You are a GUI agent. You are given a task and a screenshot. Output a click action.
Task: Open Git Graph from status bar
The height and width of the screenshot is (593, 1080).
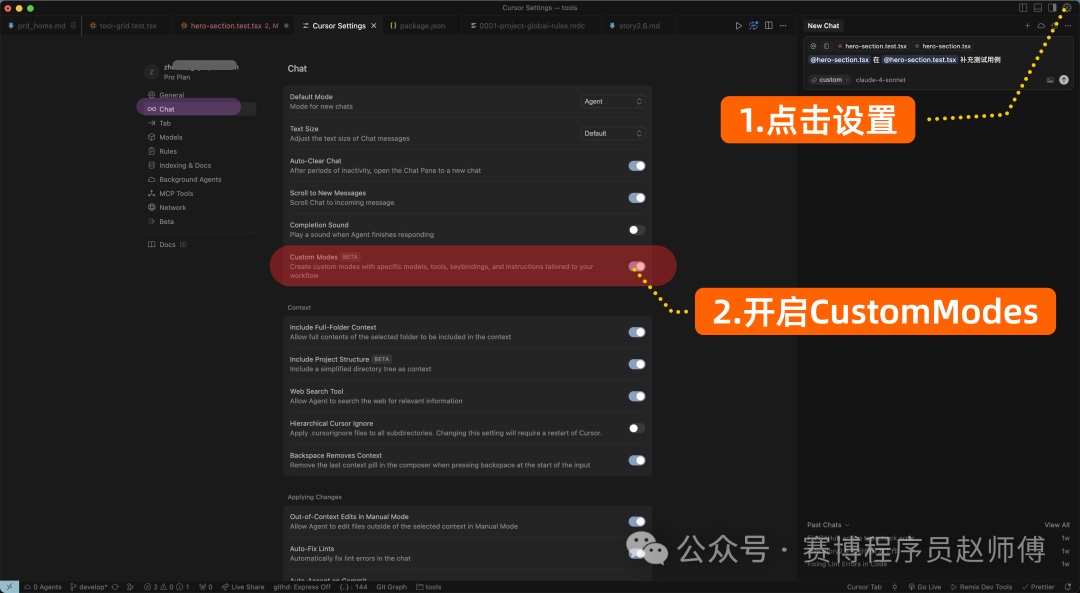[x=391, y=587]
